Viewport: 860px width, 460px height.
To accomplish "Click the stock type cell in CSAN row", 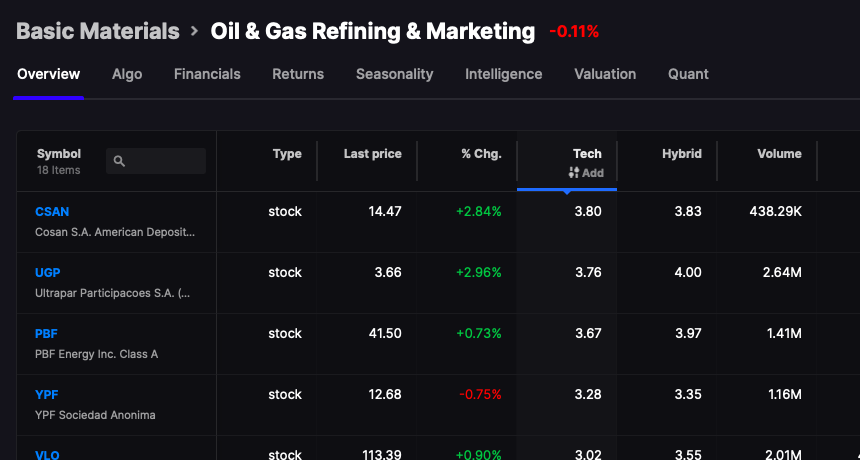I will pyautogui.click(x=285, y=212).
